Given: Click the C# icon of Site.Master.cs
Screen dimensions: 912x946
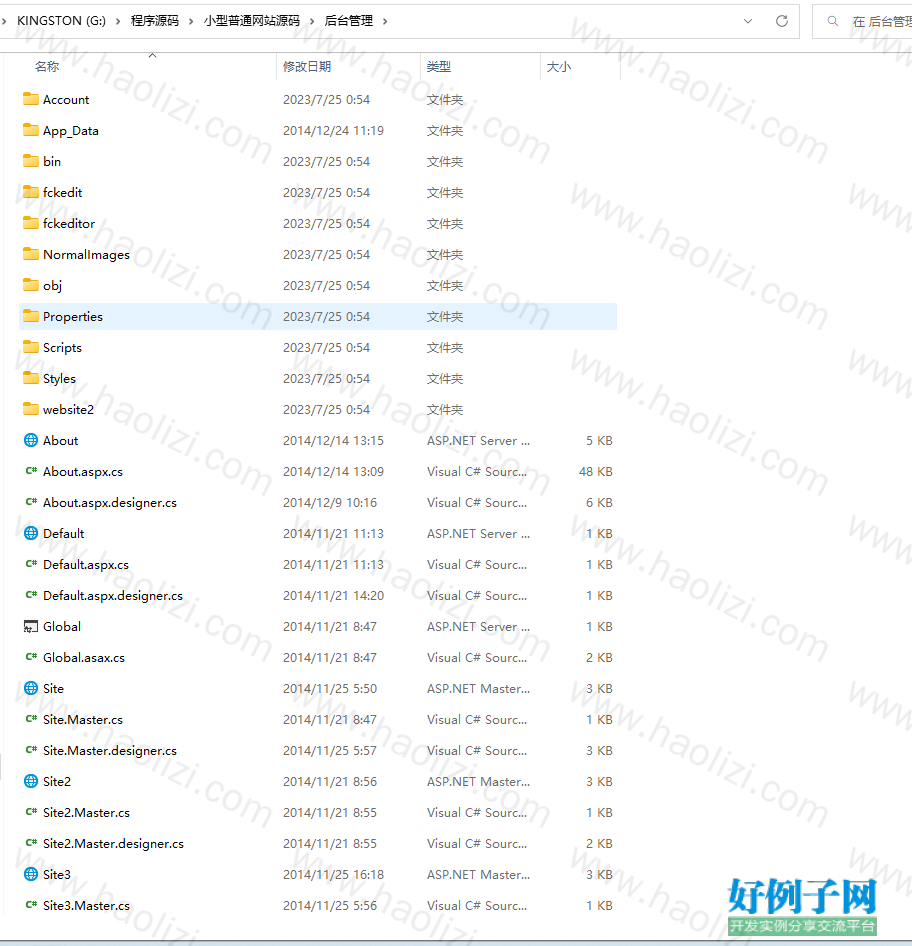Looking at the screenshot, I should point(31,719).
